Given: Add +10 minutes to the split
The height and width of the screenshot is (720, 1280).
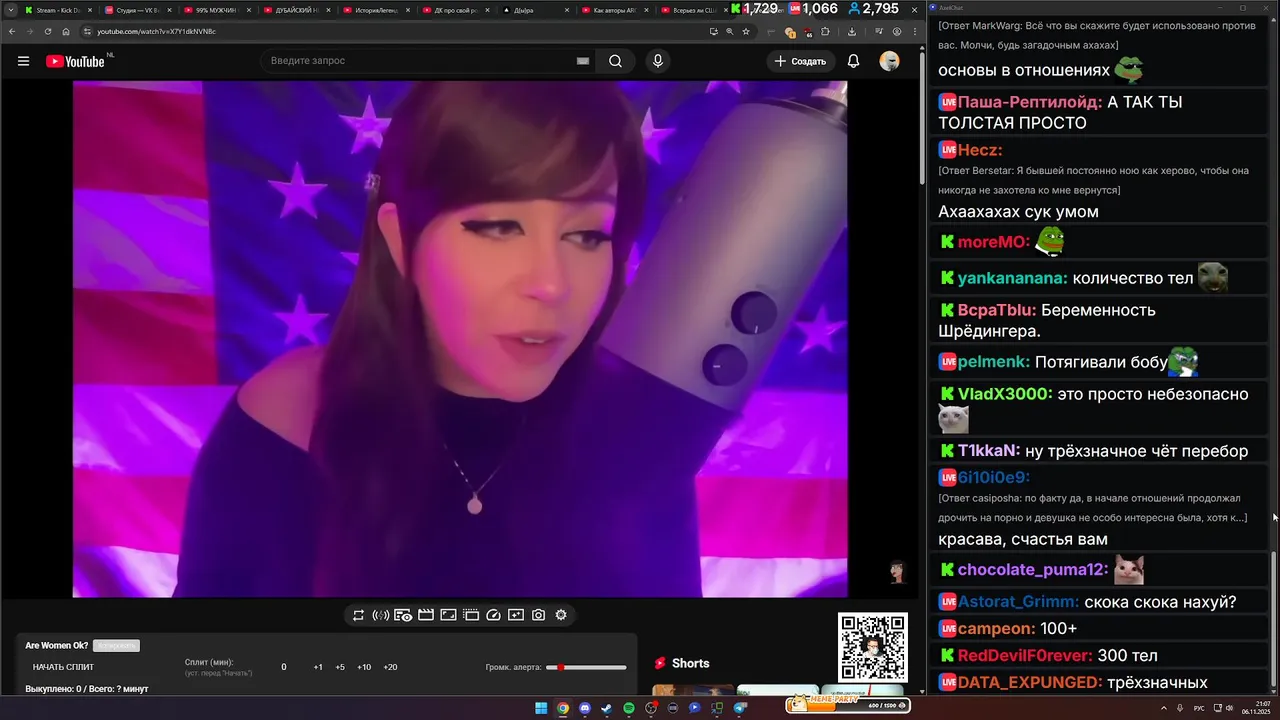Looking at the screenshot, I should pyautogui.click(x=364, y=667).
